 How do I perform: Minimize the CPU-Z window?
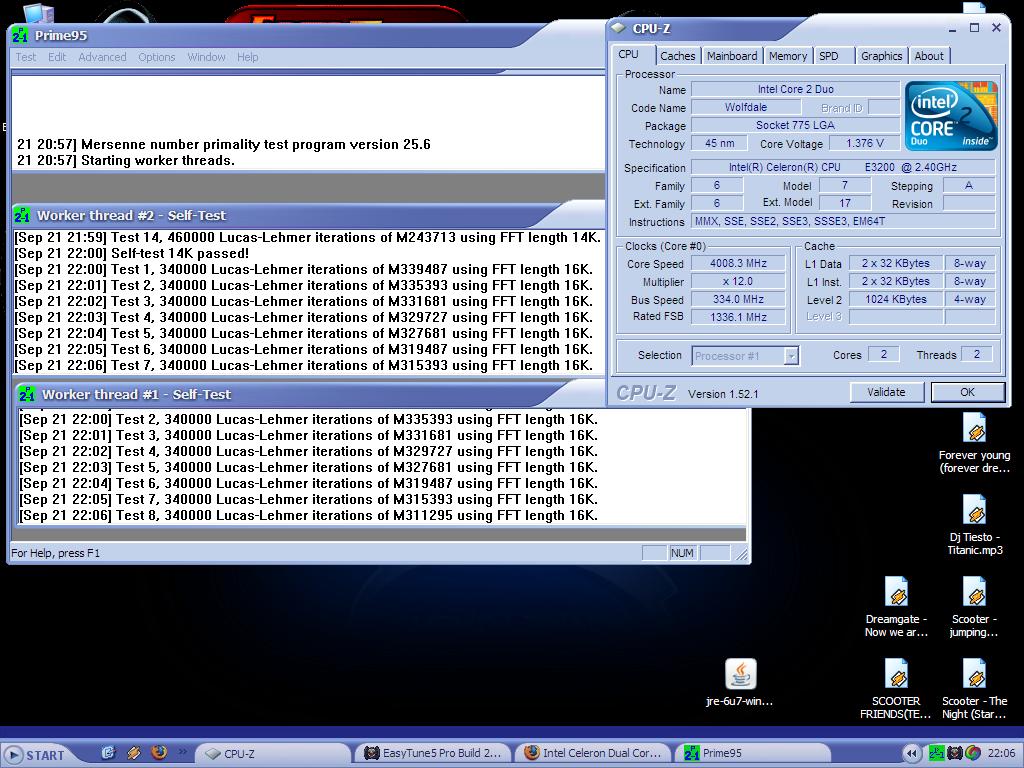(953, 28)
